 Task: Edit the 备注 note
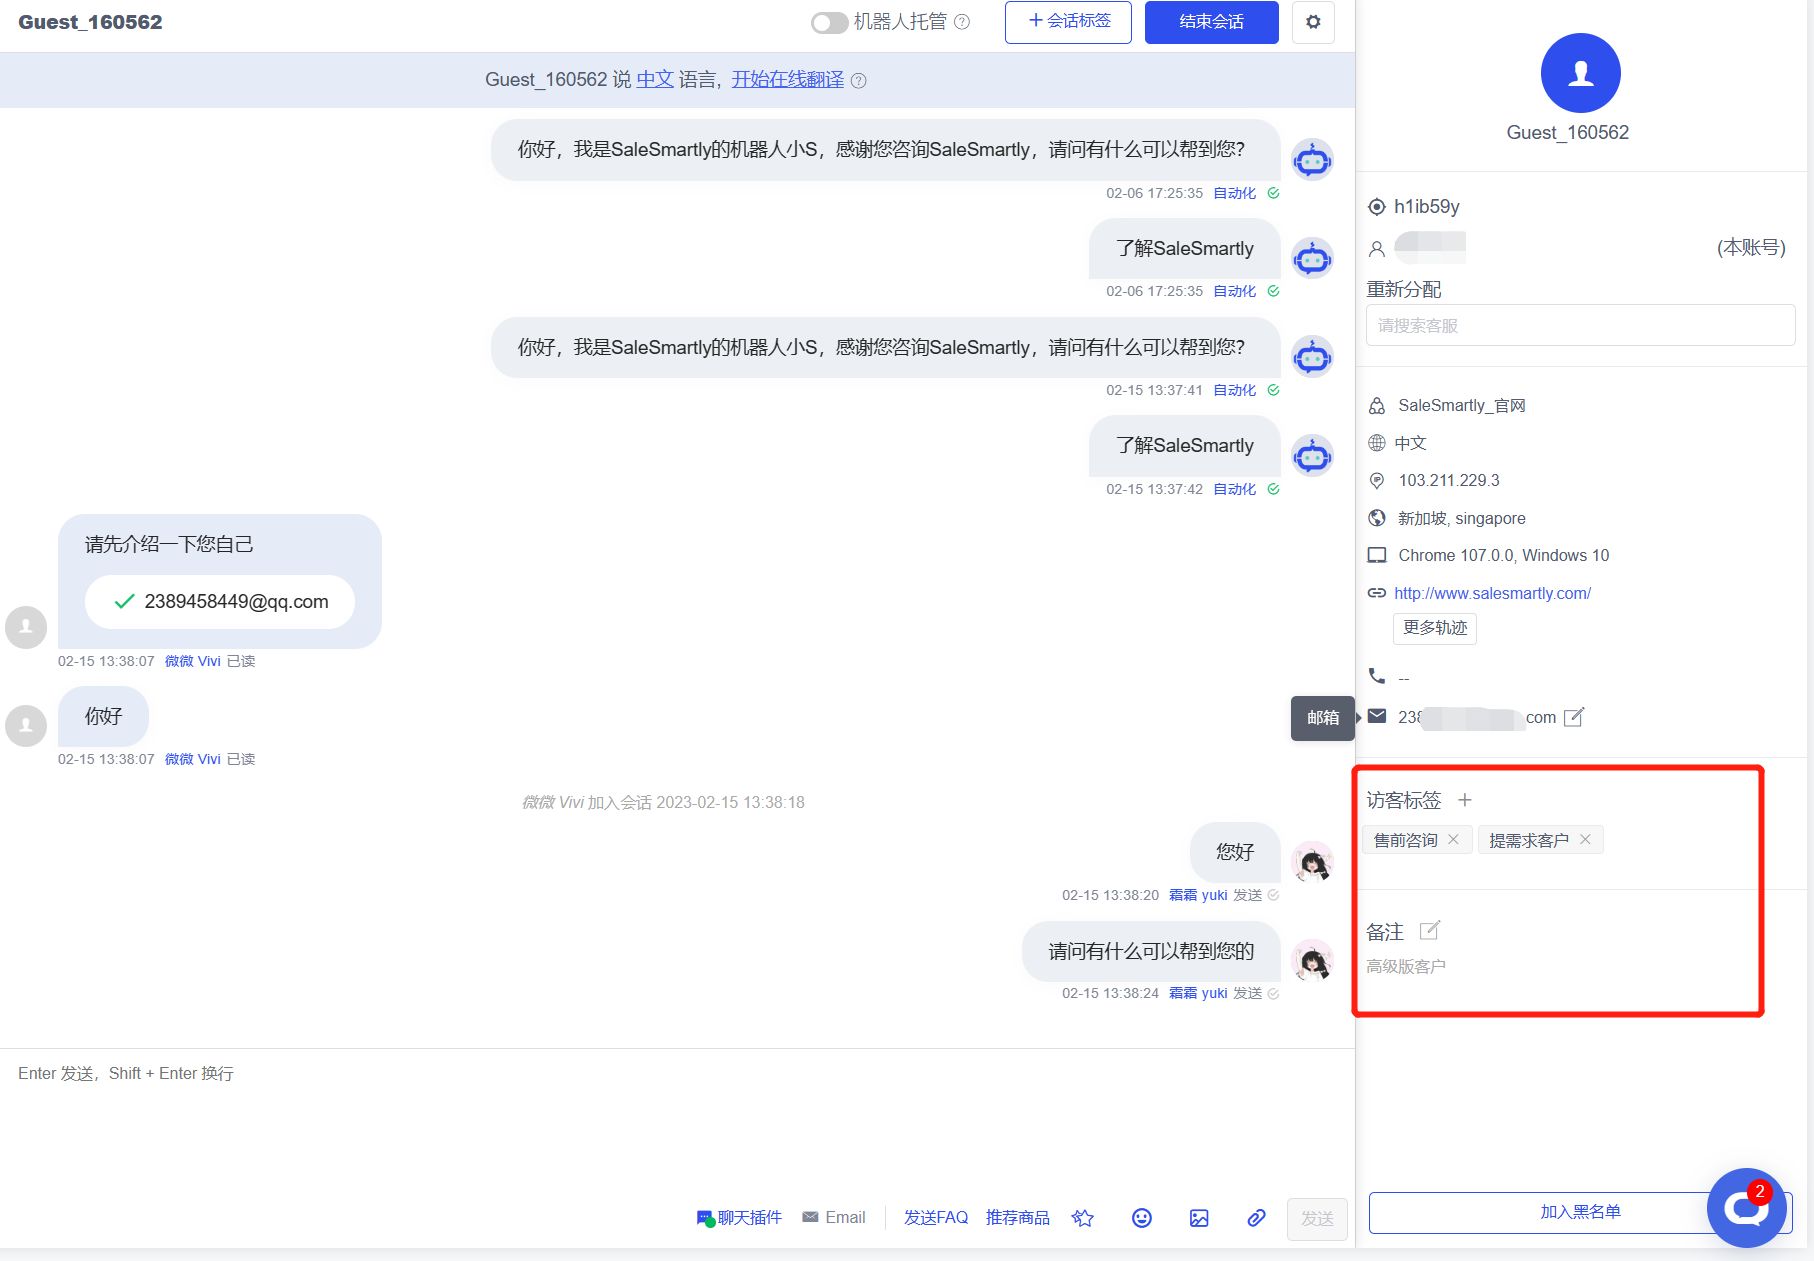point(1430,931)
